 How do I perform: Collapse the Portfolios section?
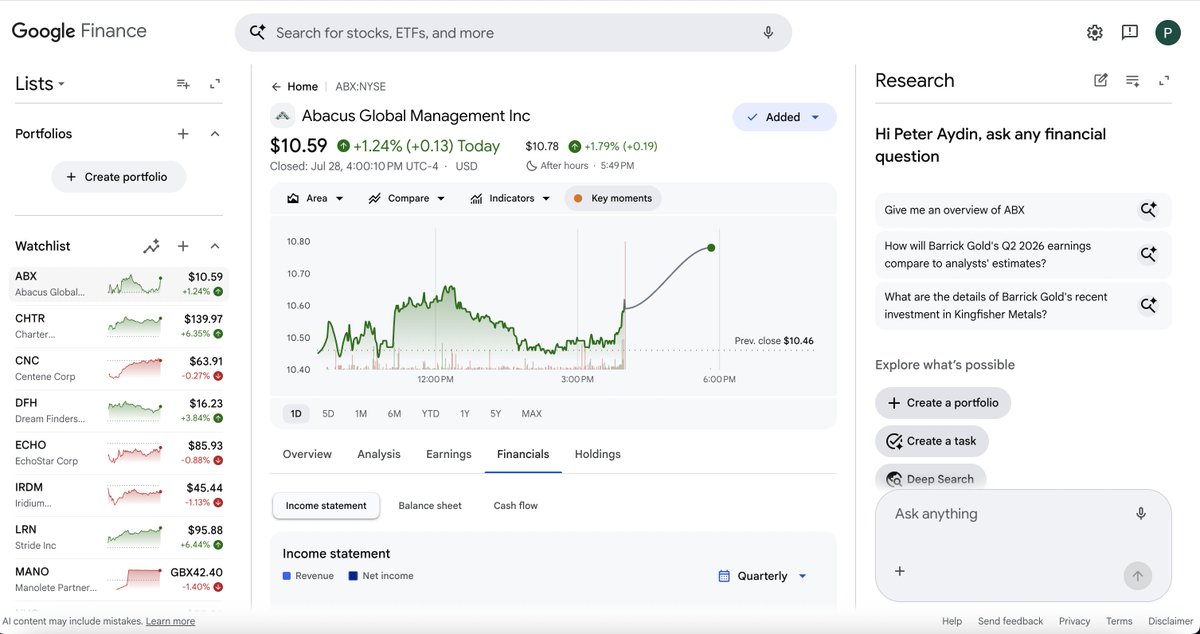coord(215,134)
